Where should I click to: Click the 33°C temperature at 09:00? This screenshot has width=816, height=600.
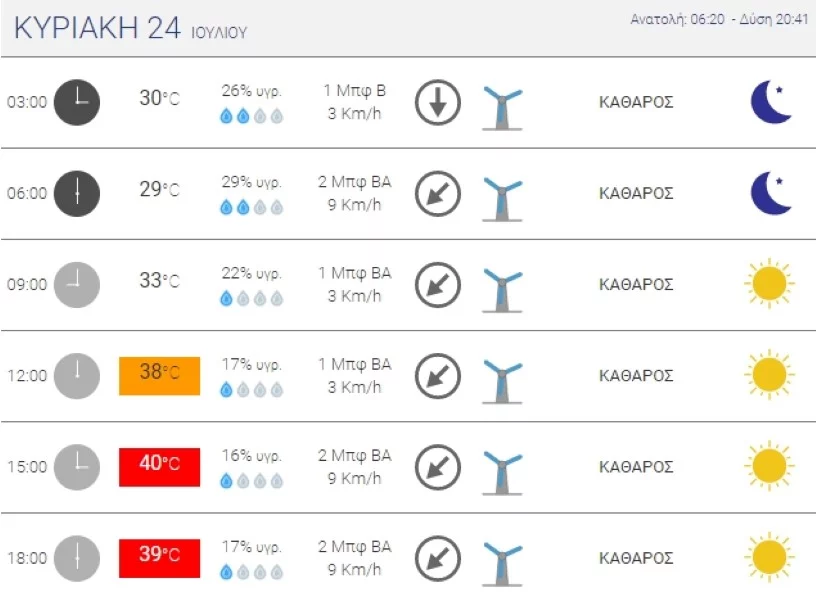point(159,281)
